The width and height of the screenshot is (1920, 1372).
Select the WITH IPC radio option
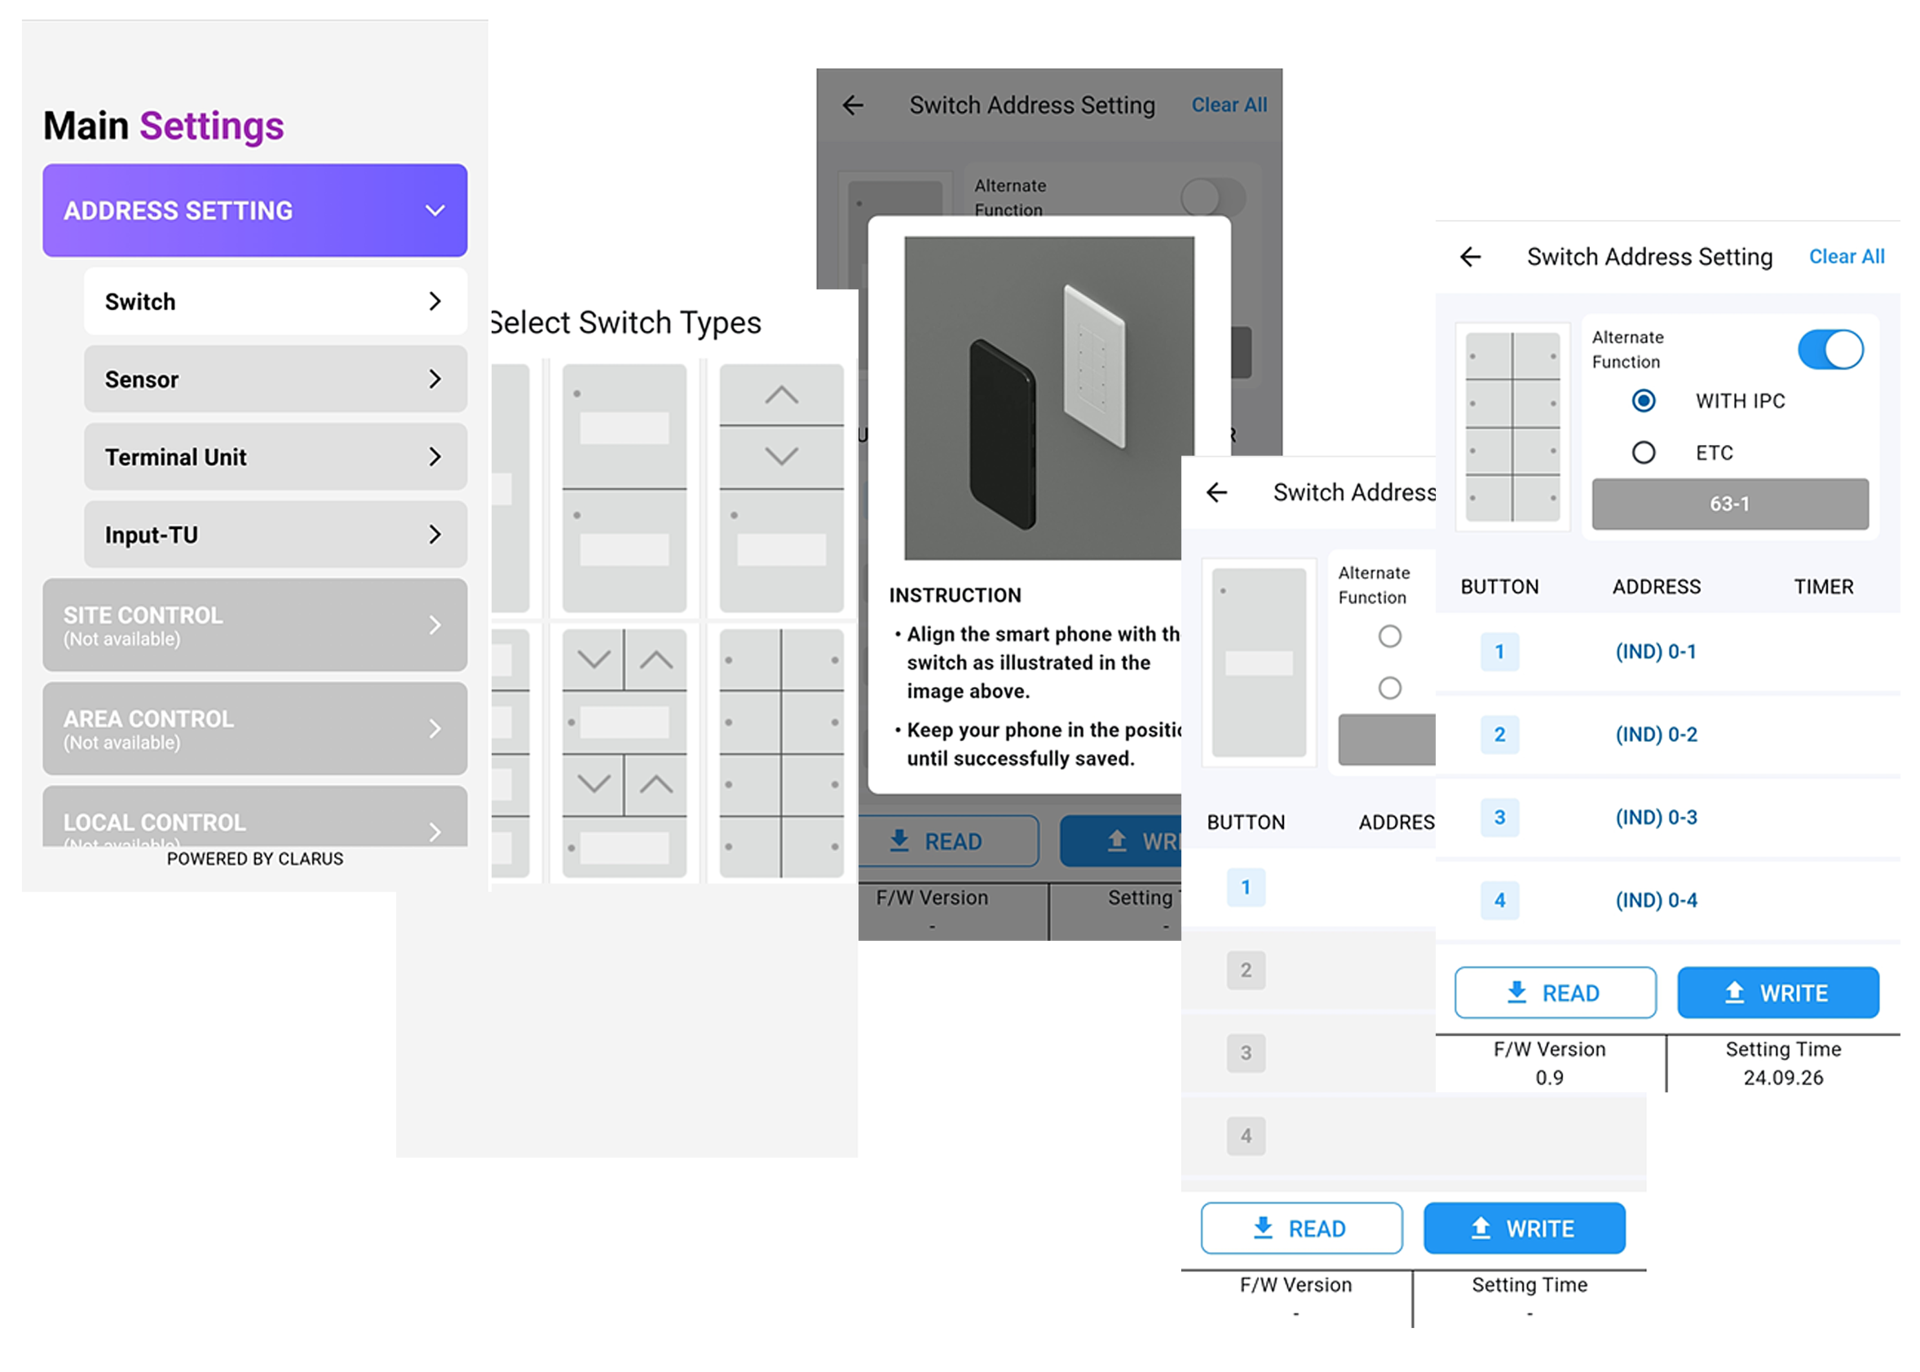point(1643,401)
